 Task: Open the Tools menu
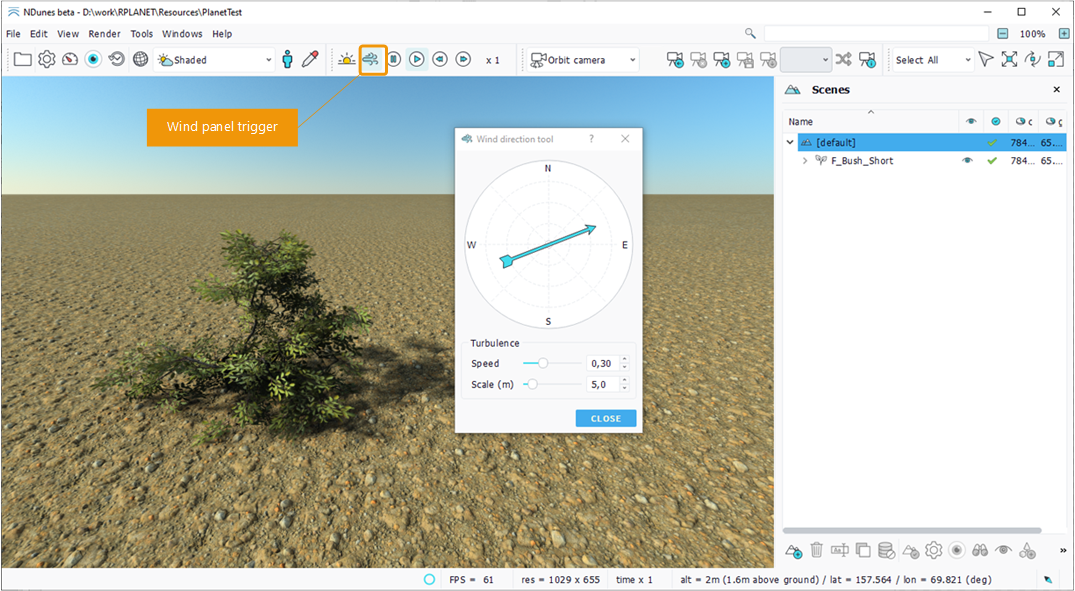(x=141, y=34)
